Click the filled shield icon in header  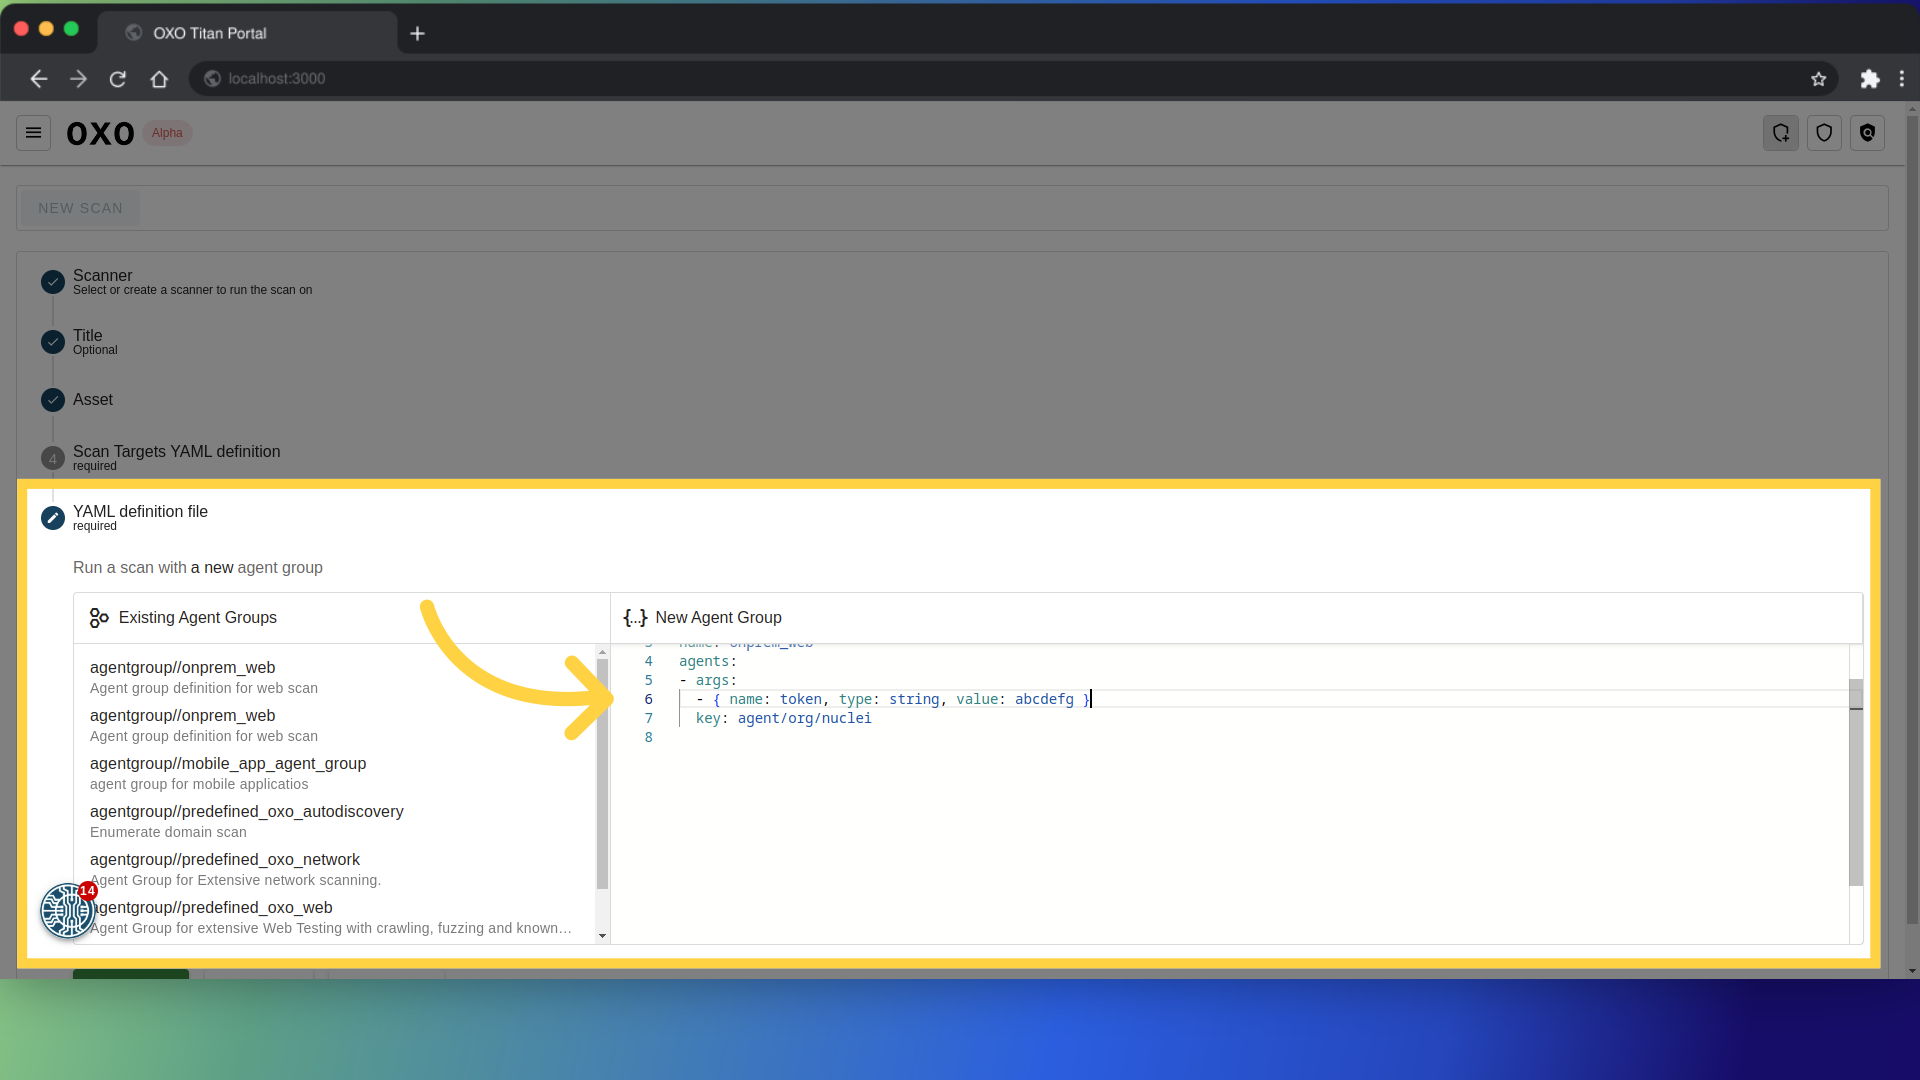(1867, 133)
